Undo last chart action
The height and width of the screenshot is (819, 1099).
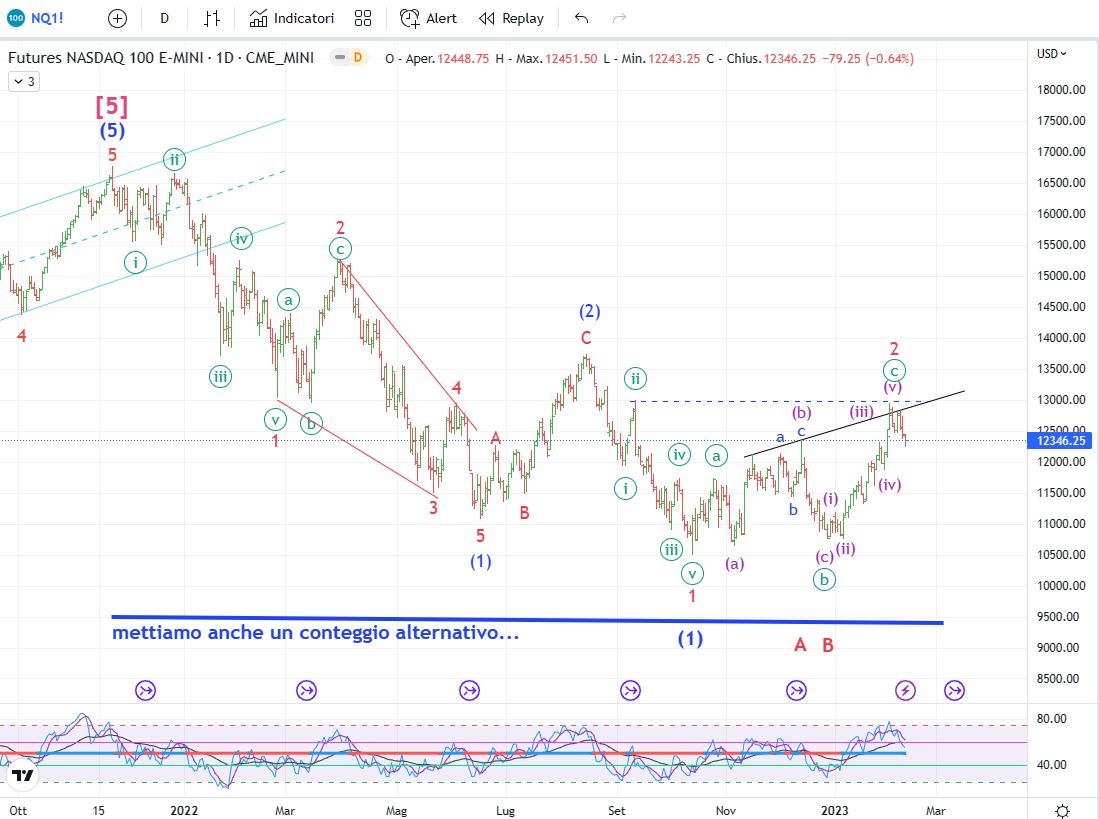(581, 18)
